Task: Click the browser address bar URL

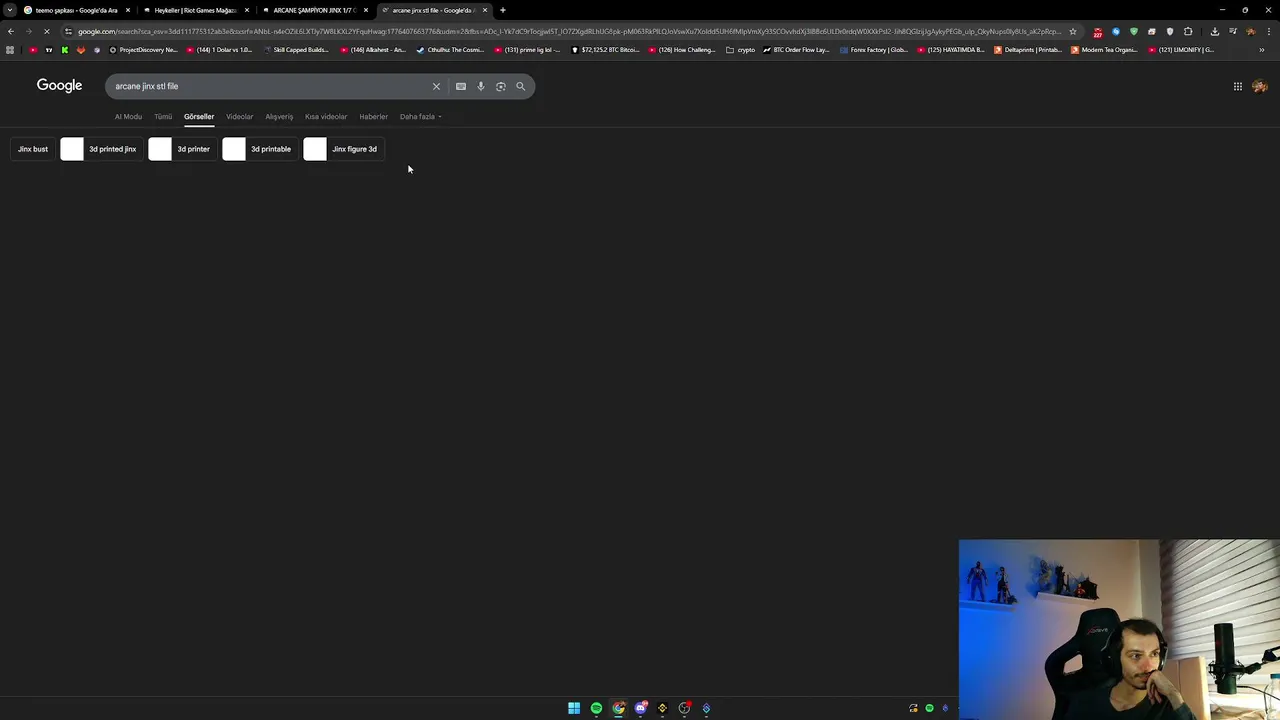Action: pyautogui.click(x=570, y=31)
